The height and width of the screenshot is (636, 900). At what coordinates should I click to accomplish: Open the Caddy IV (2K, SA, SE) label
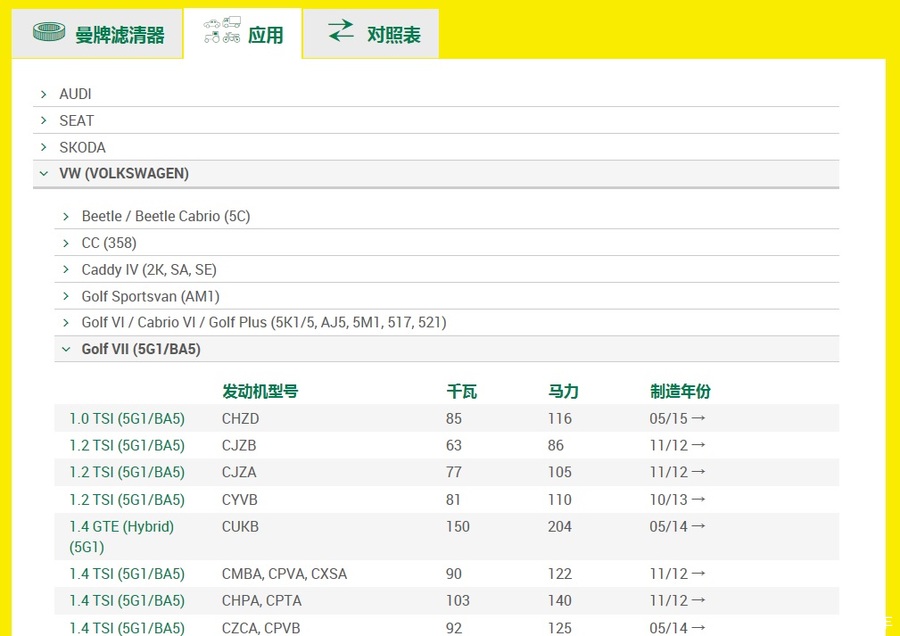tap(149, 270)
